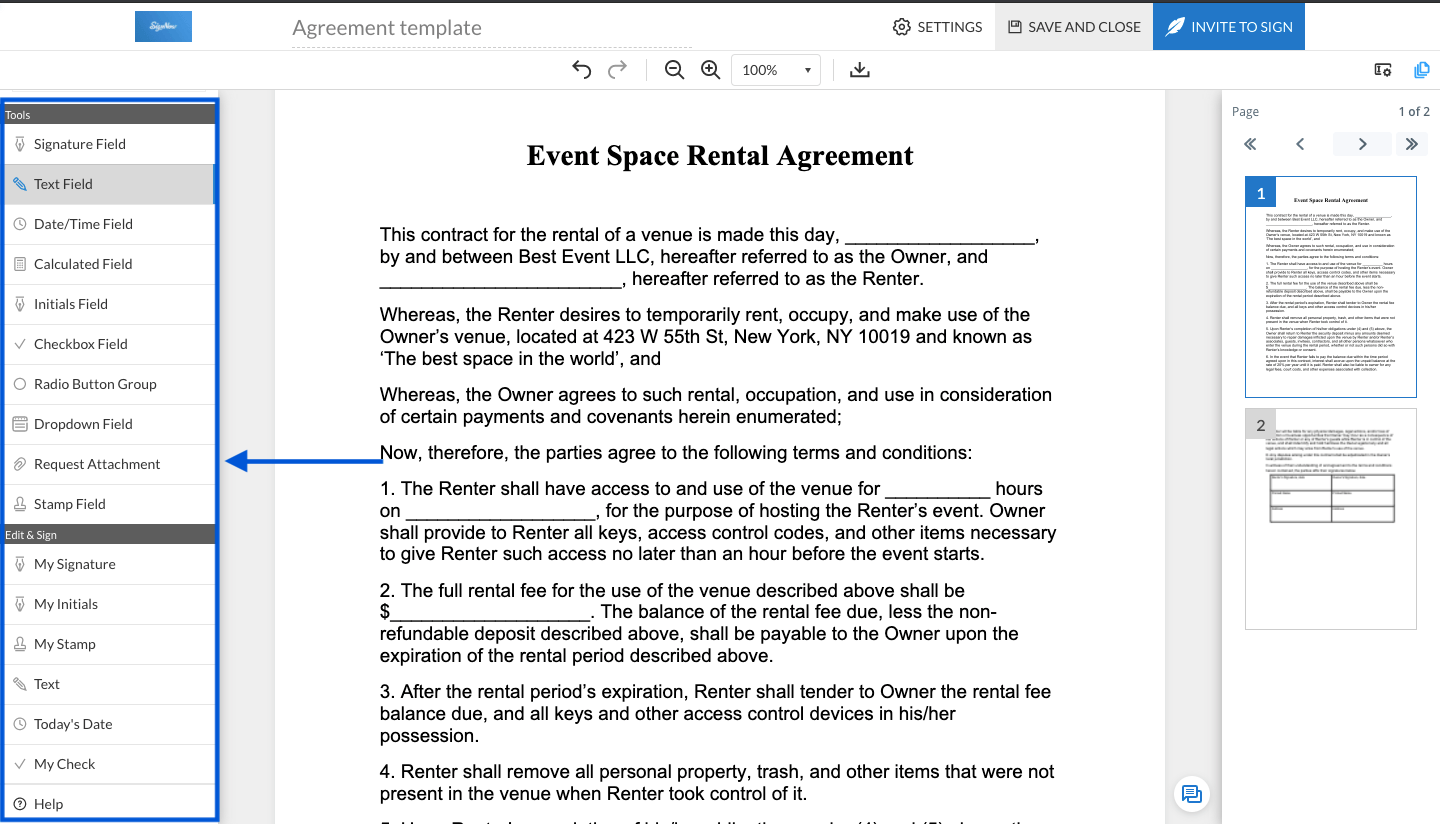The width and height of the screenshot is (1440, 824).
Task: Click the download document icon
Action: pos(859,69)
